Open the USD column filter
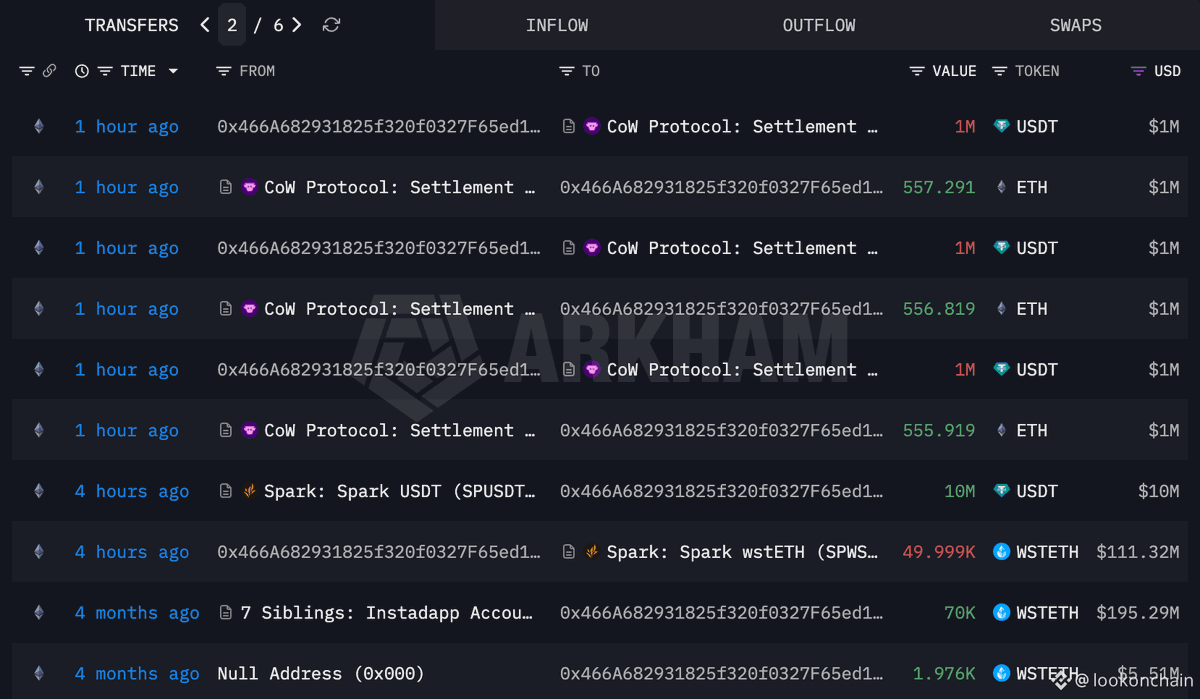 click(1138, 71)
